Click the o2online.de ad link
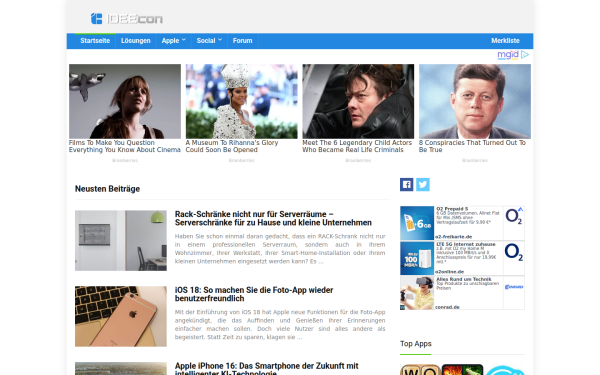 (x=449, y=272)
